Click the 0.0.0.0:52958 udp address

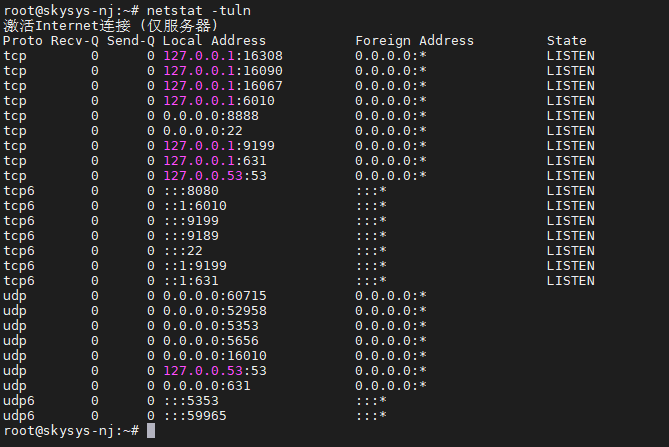pos(215,311)
